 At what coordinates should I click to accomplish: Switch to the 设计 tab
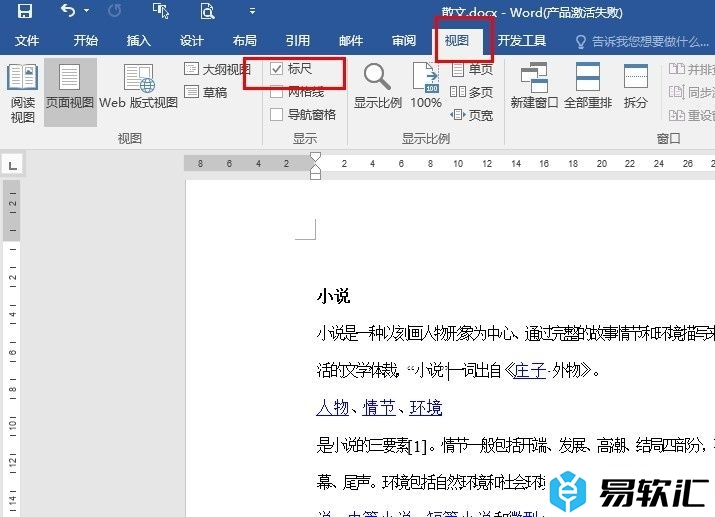(191, 41)
